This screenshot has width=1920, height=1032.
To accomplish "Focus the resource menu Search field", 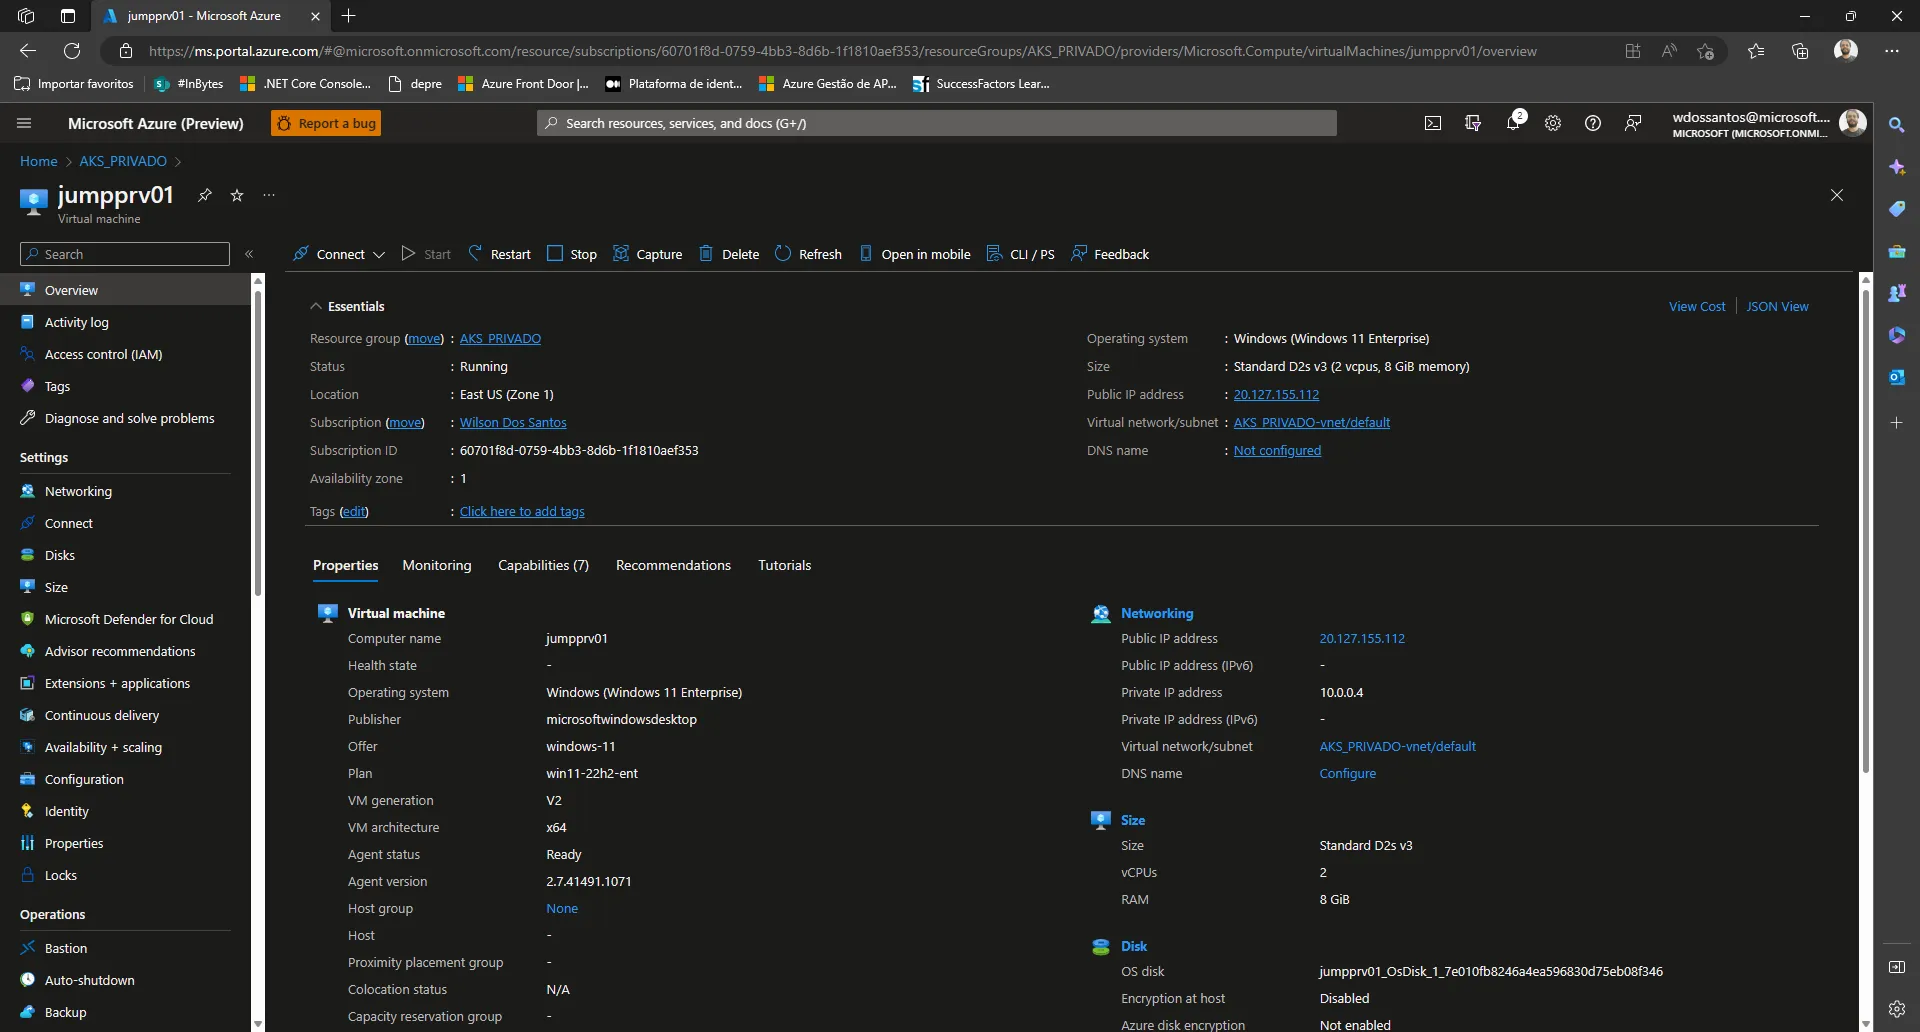I will tap(125, 254).
